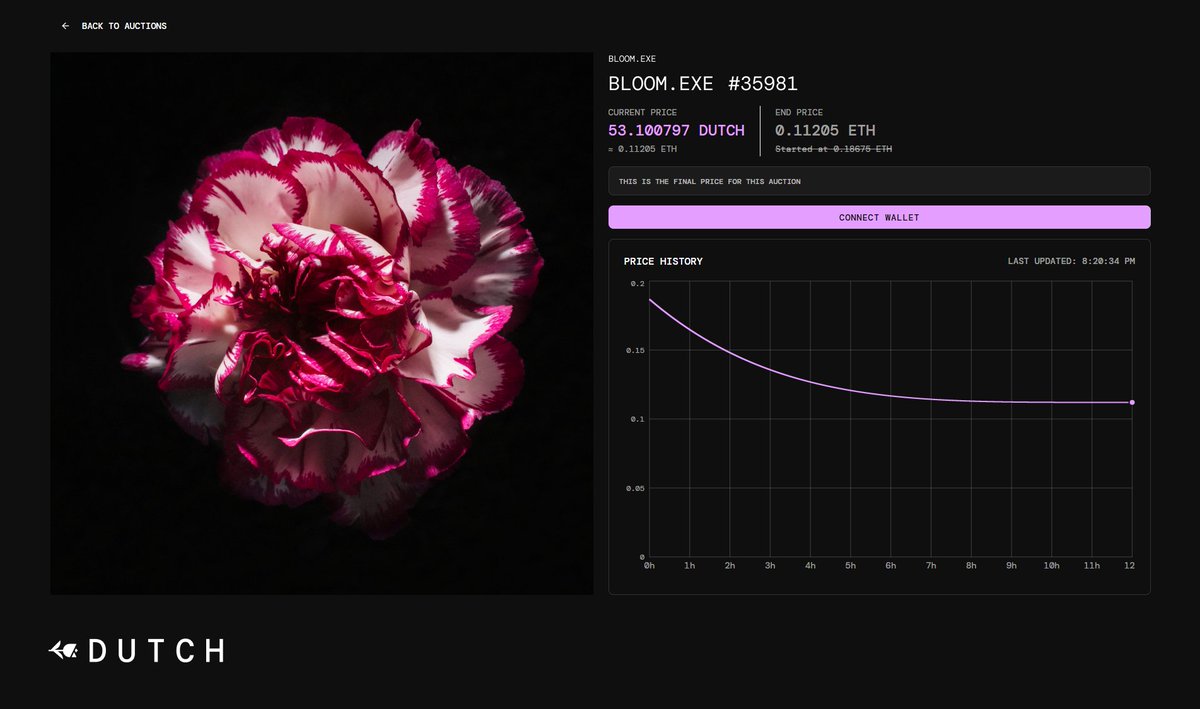Click the Last Updated 8:20:34 PM timestamp

1071,261
